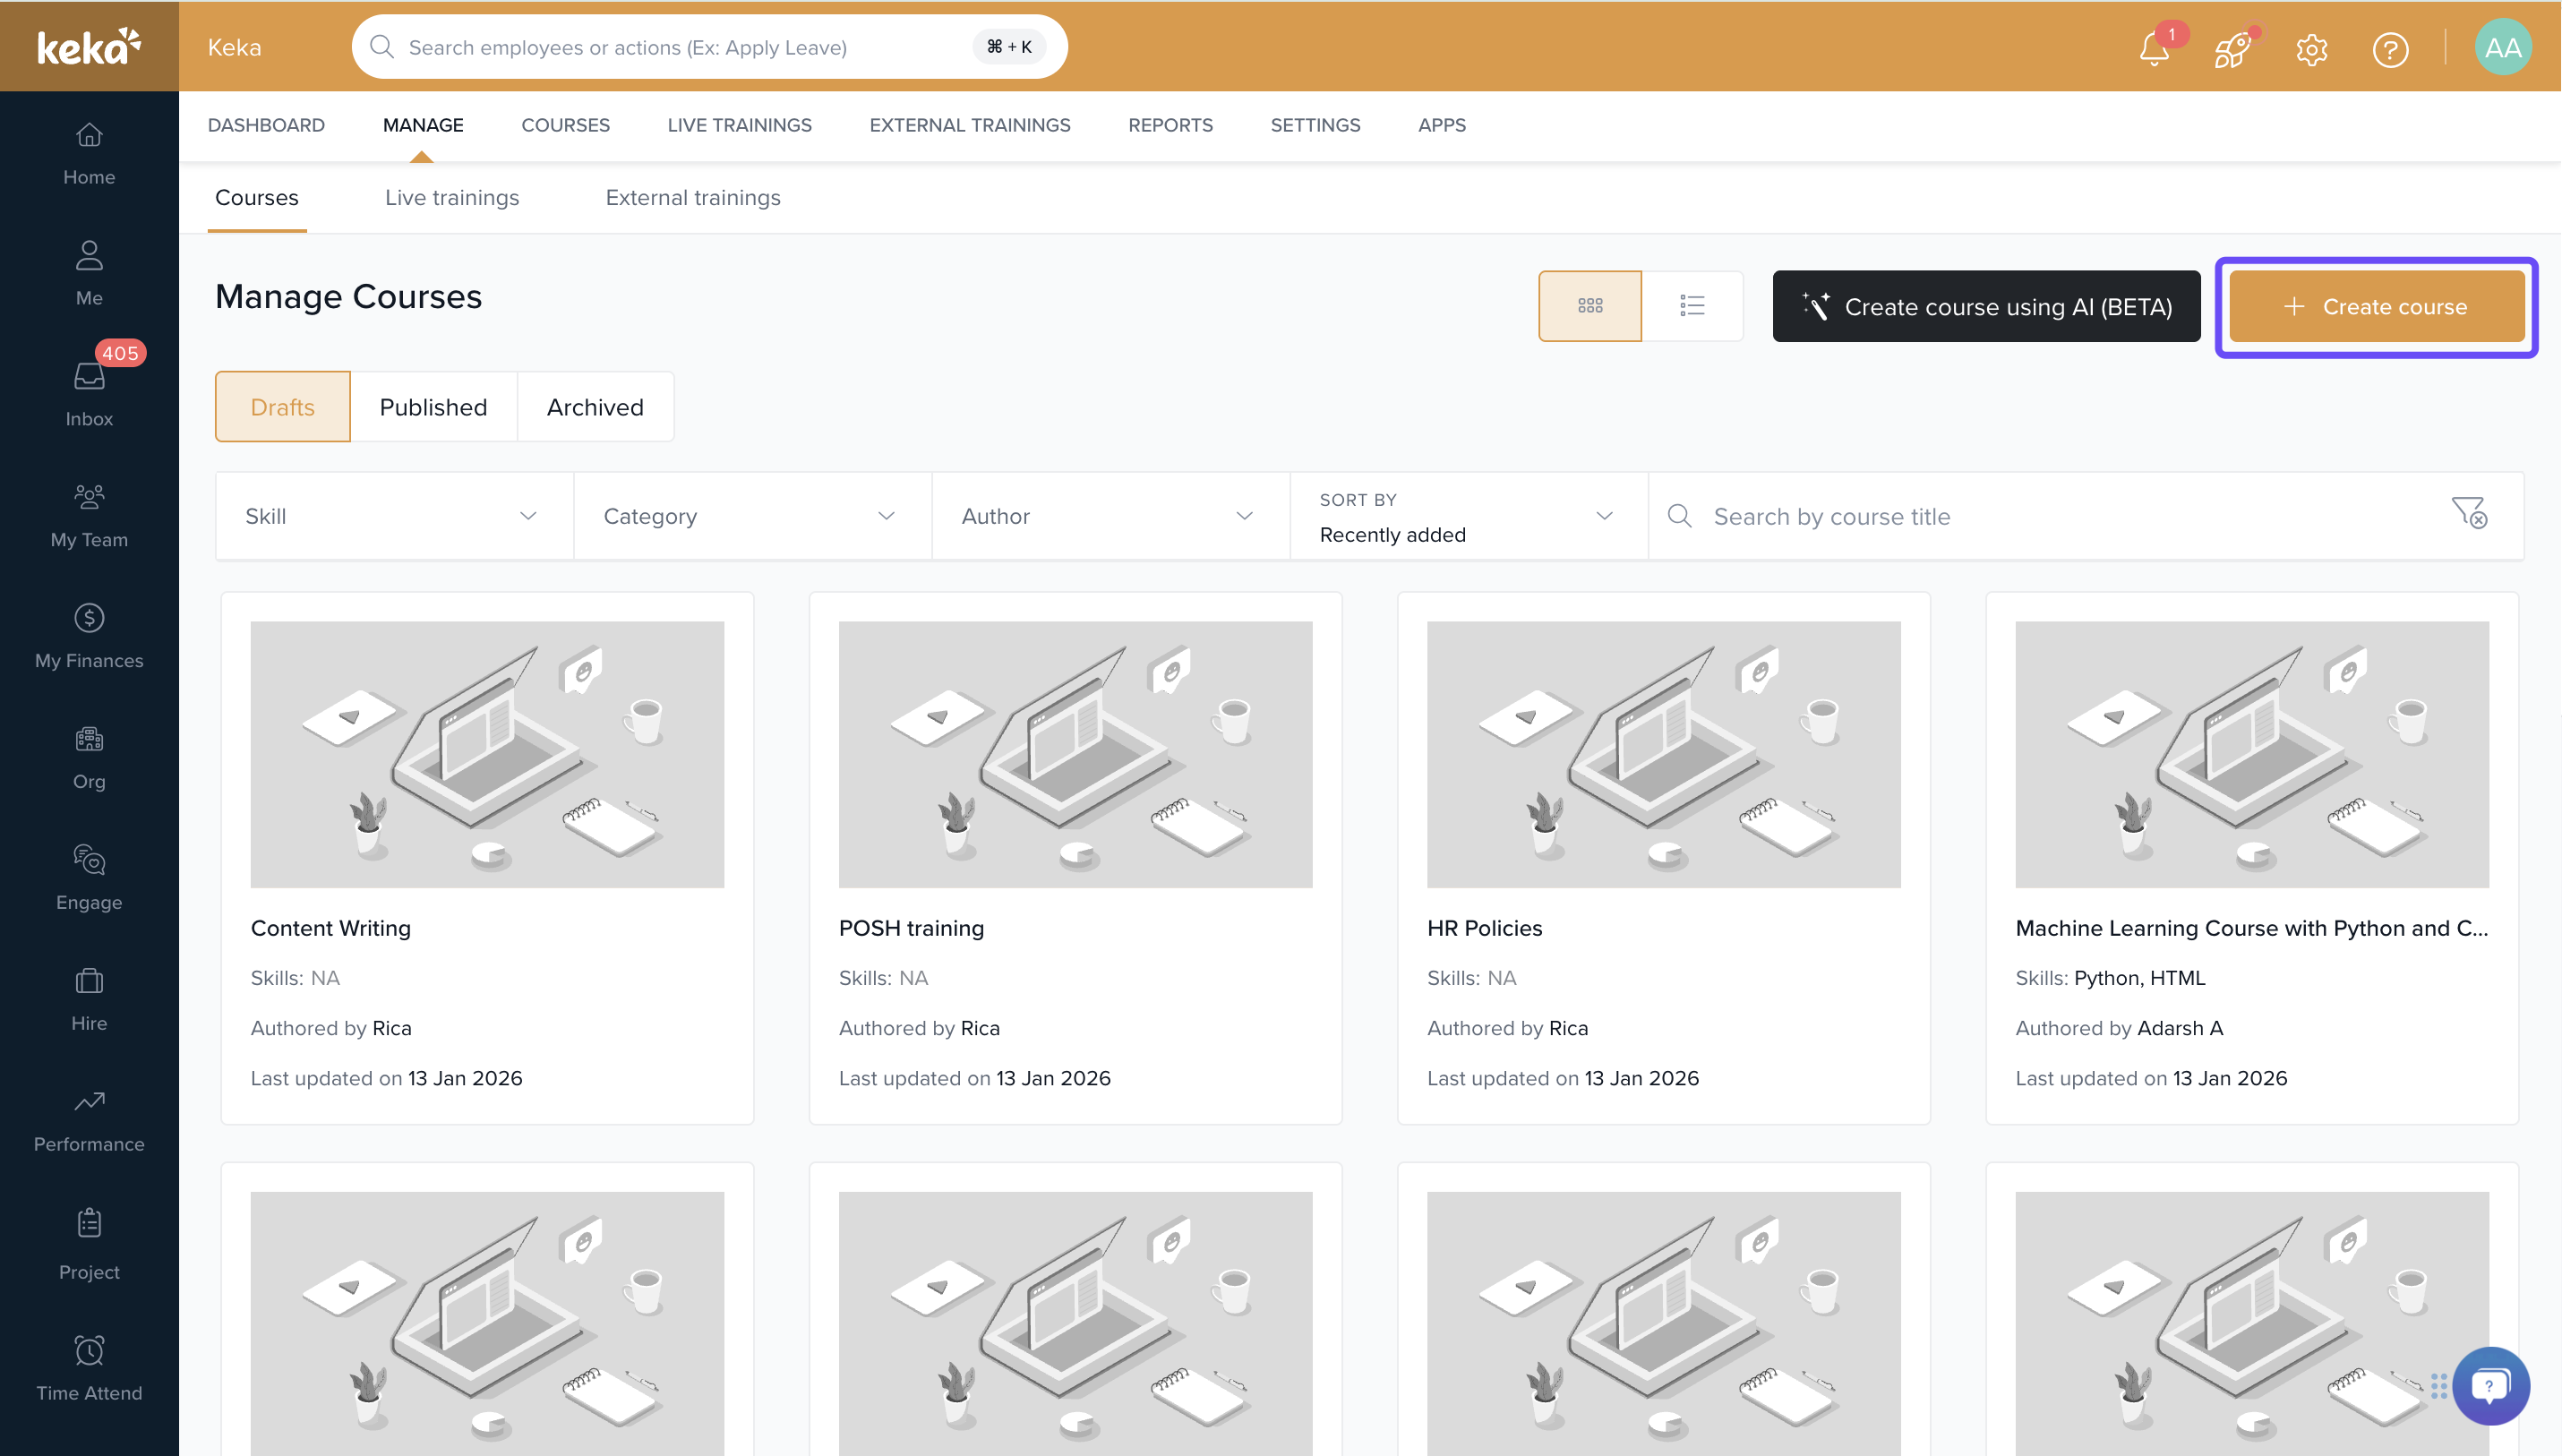This screenshot has width=2562, height=1456.
Task: Expand the Category dropdown
Action: [x=752, y=516]
